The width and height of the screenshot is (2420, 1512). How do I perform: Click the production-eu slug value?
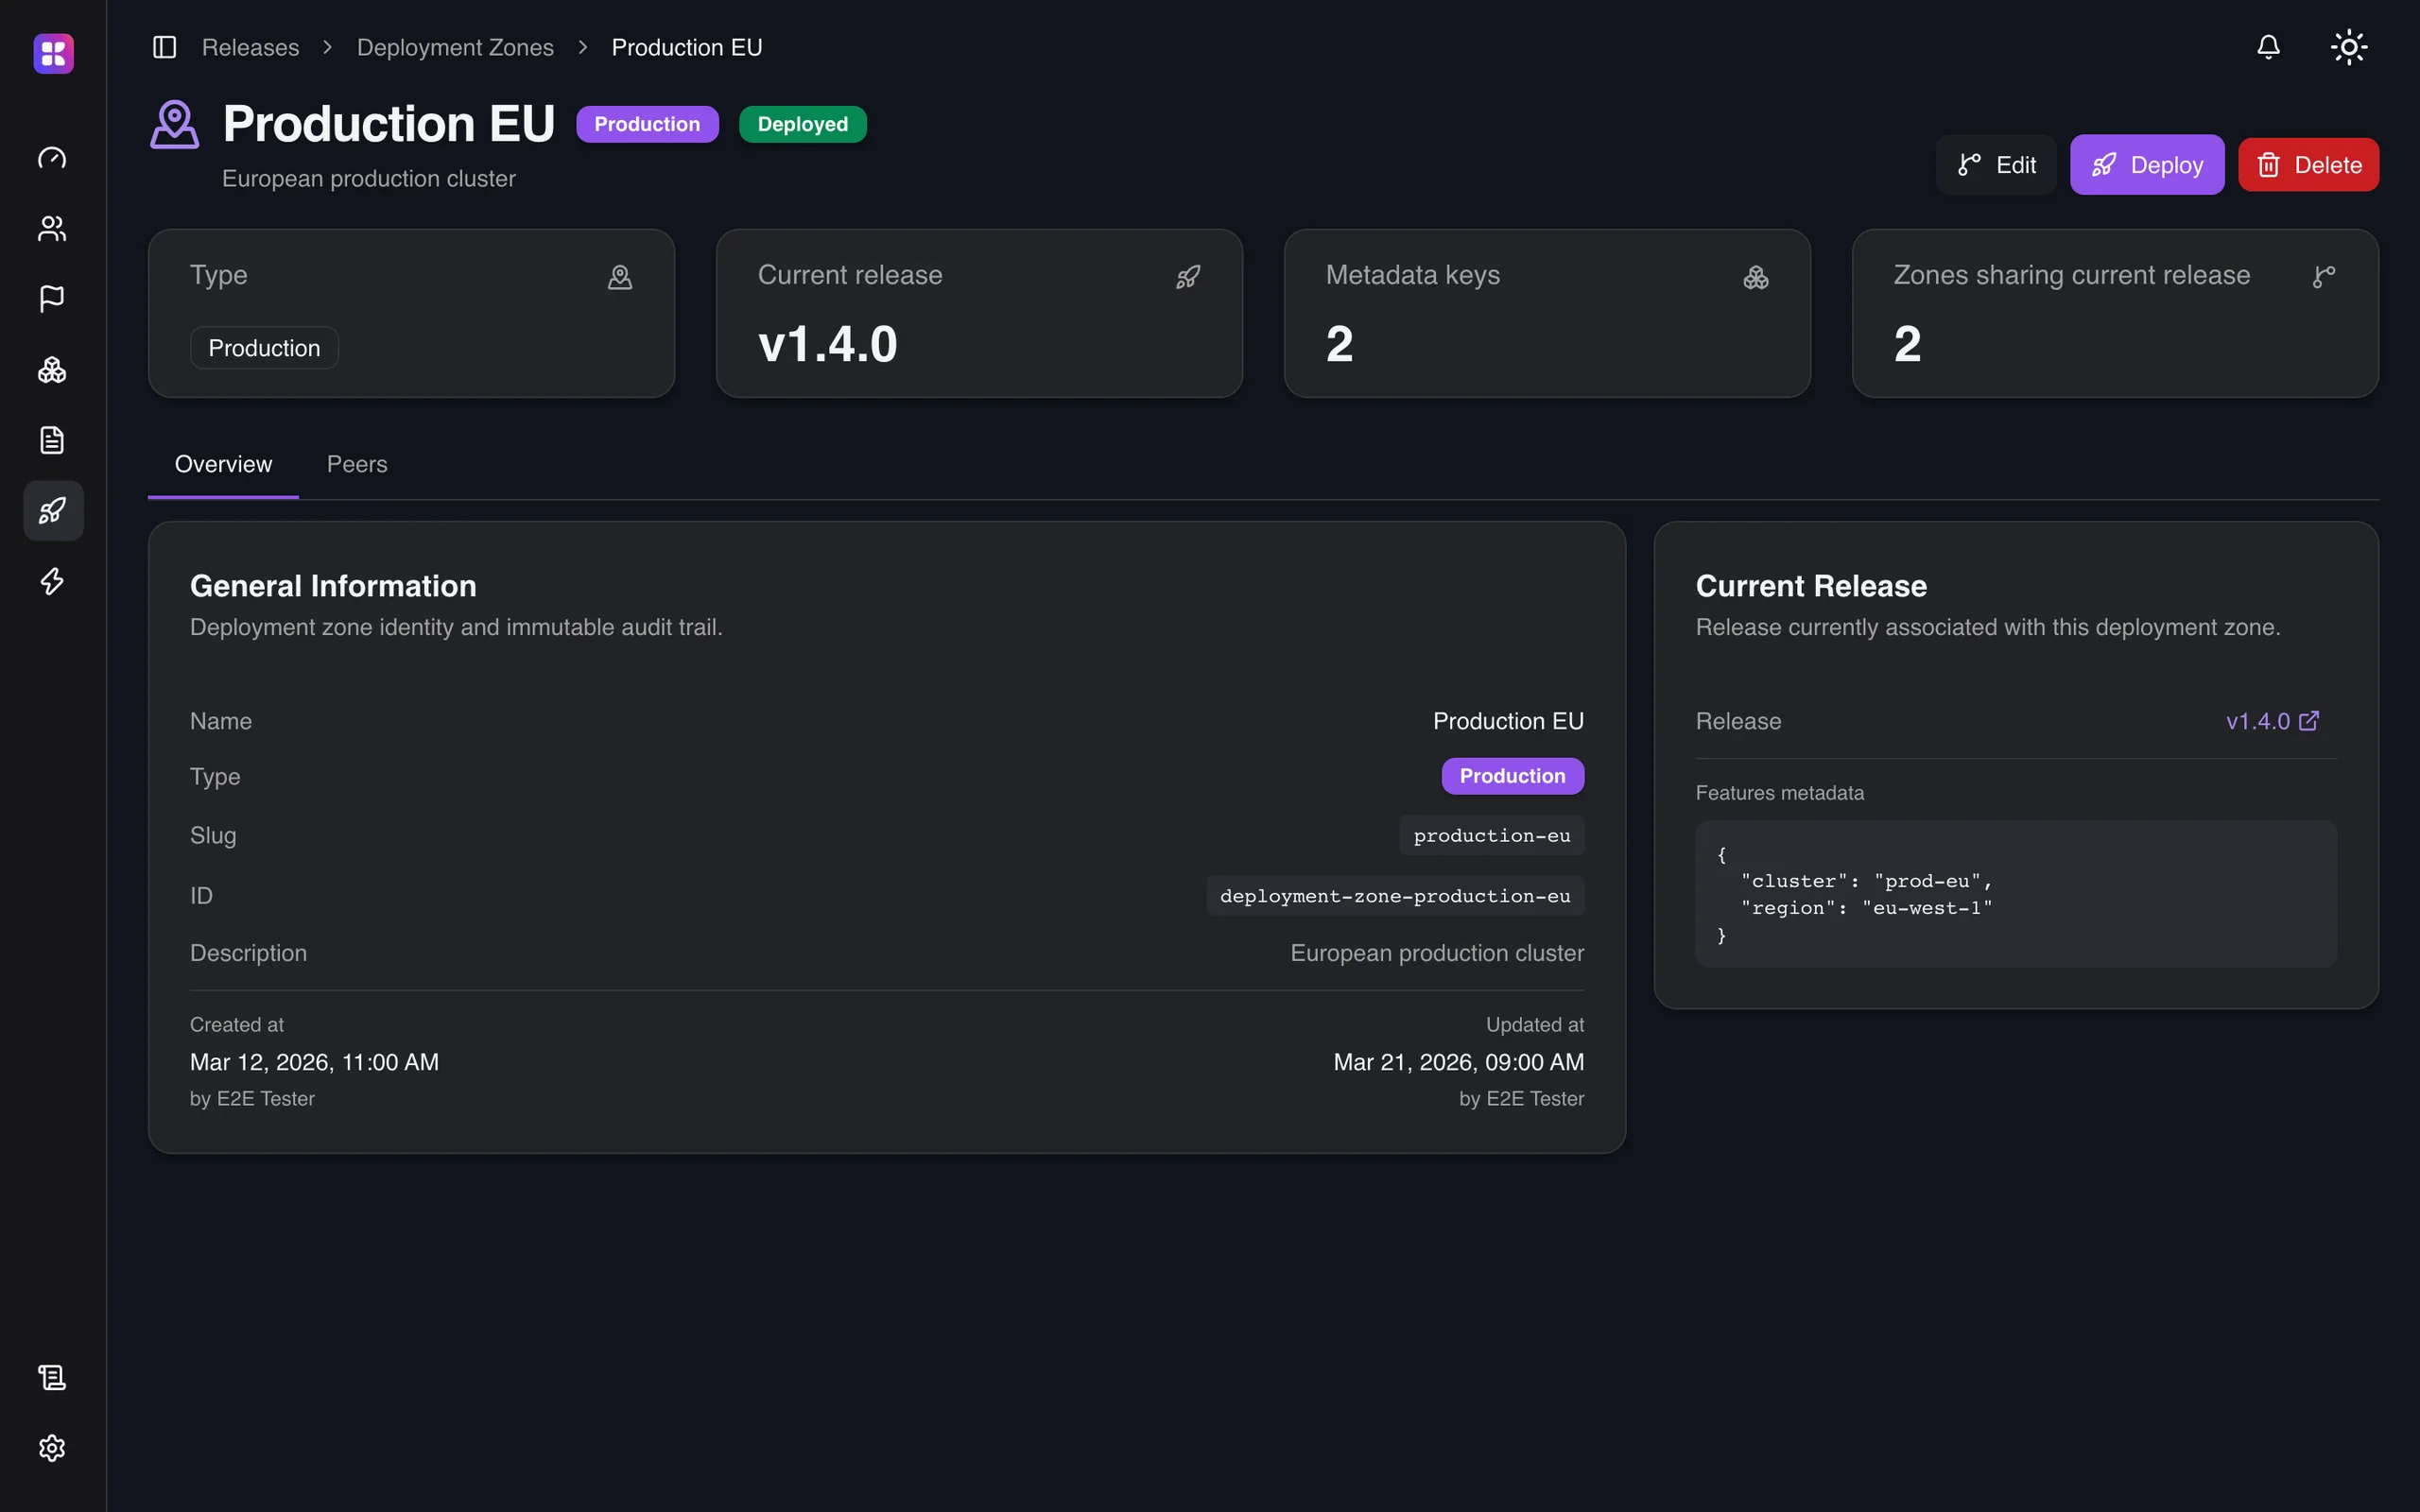pos(1492,835)
